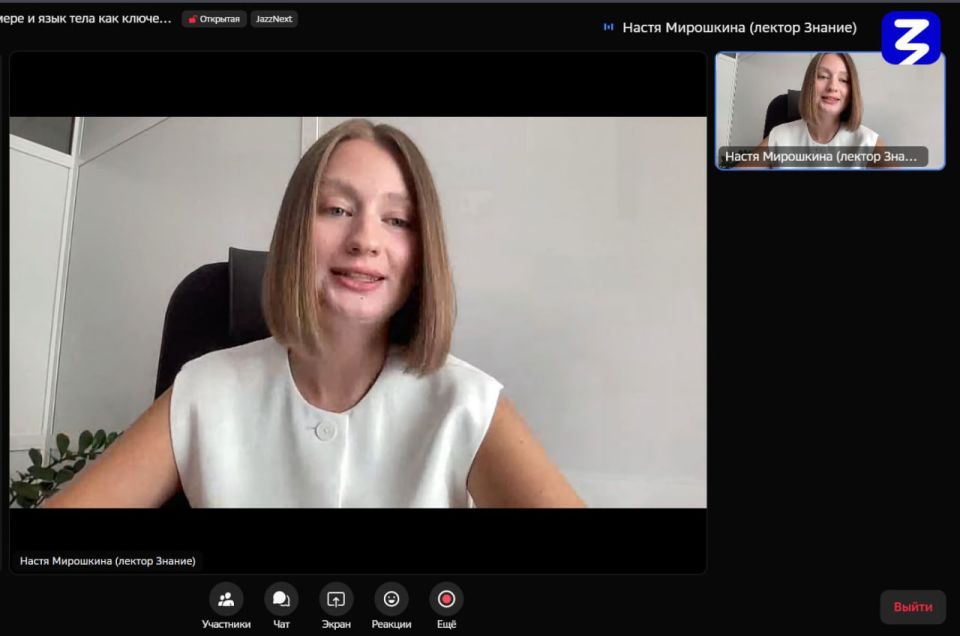The width and height of the screenshot is (960, 636).
Task: Click the active speaker name at top
Action: (x=740, y=28)
